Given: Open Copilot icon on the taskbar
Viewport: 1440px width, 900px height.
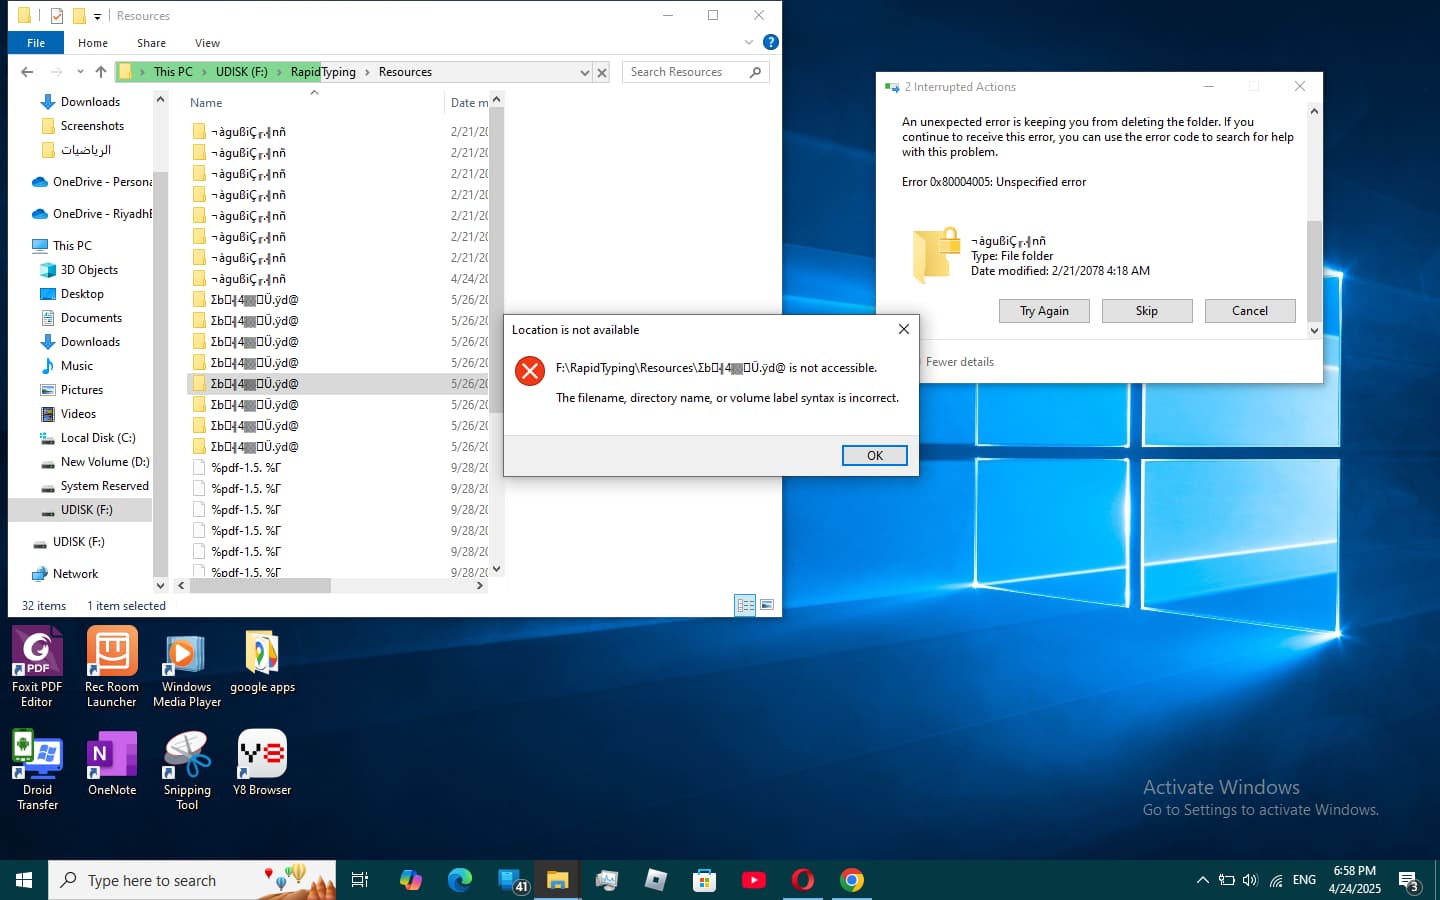Looking at the screenshot, I should [x=411, y=880].
